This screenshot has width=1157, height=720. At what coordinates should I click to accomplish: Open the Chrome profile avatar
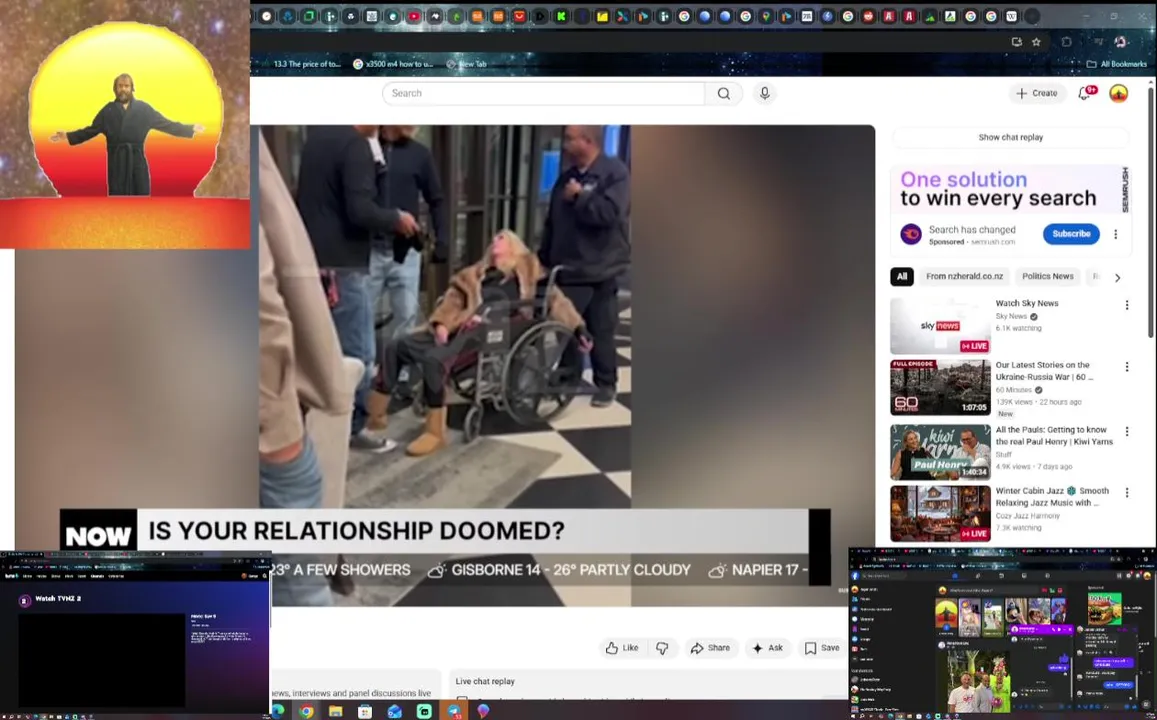tap(1121, 42)
